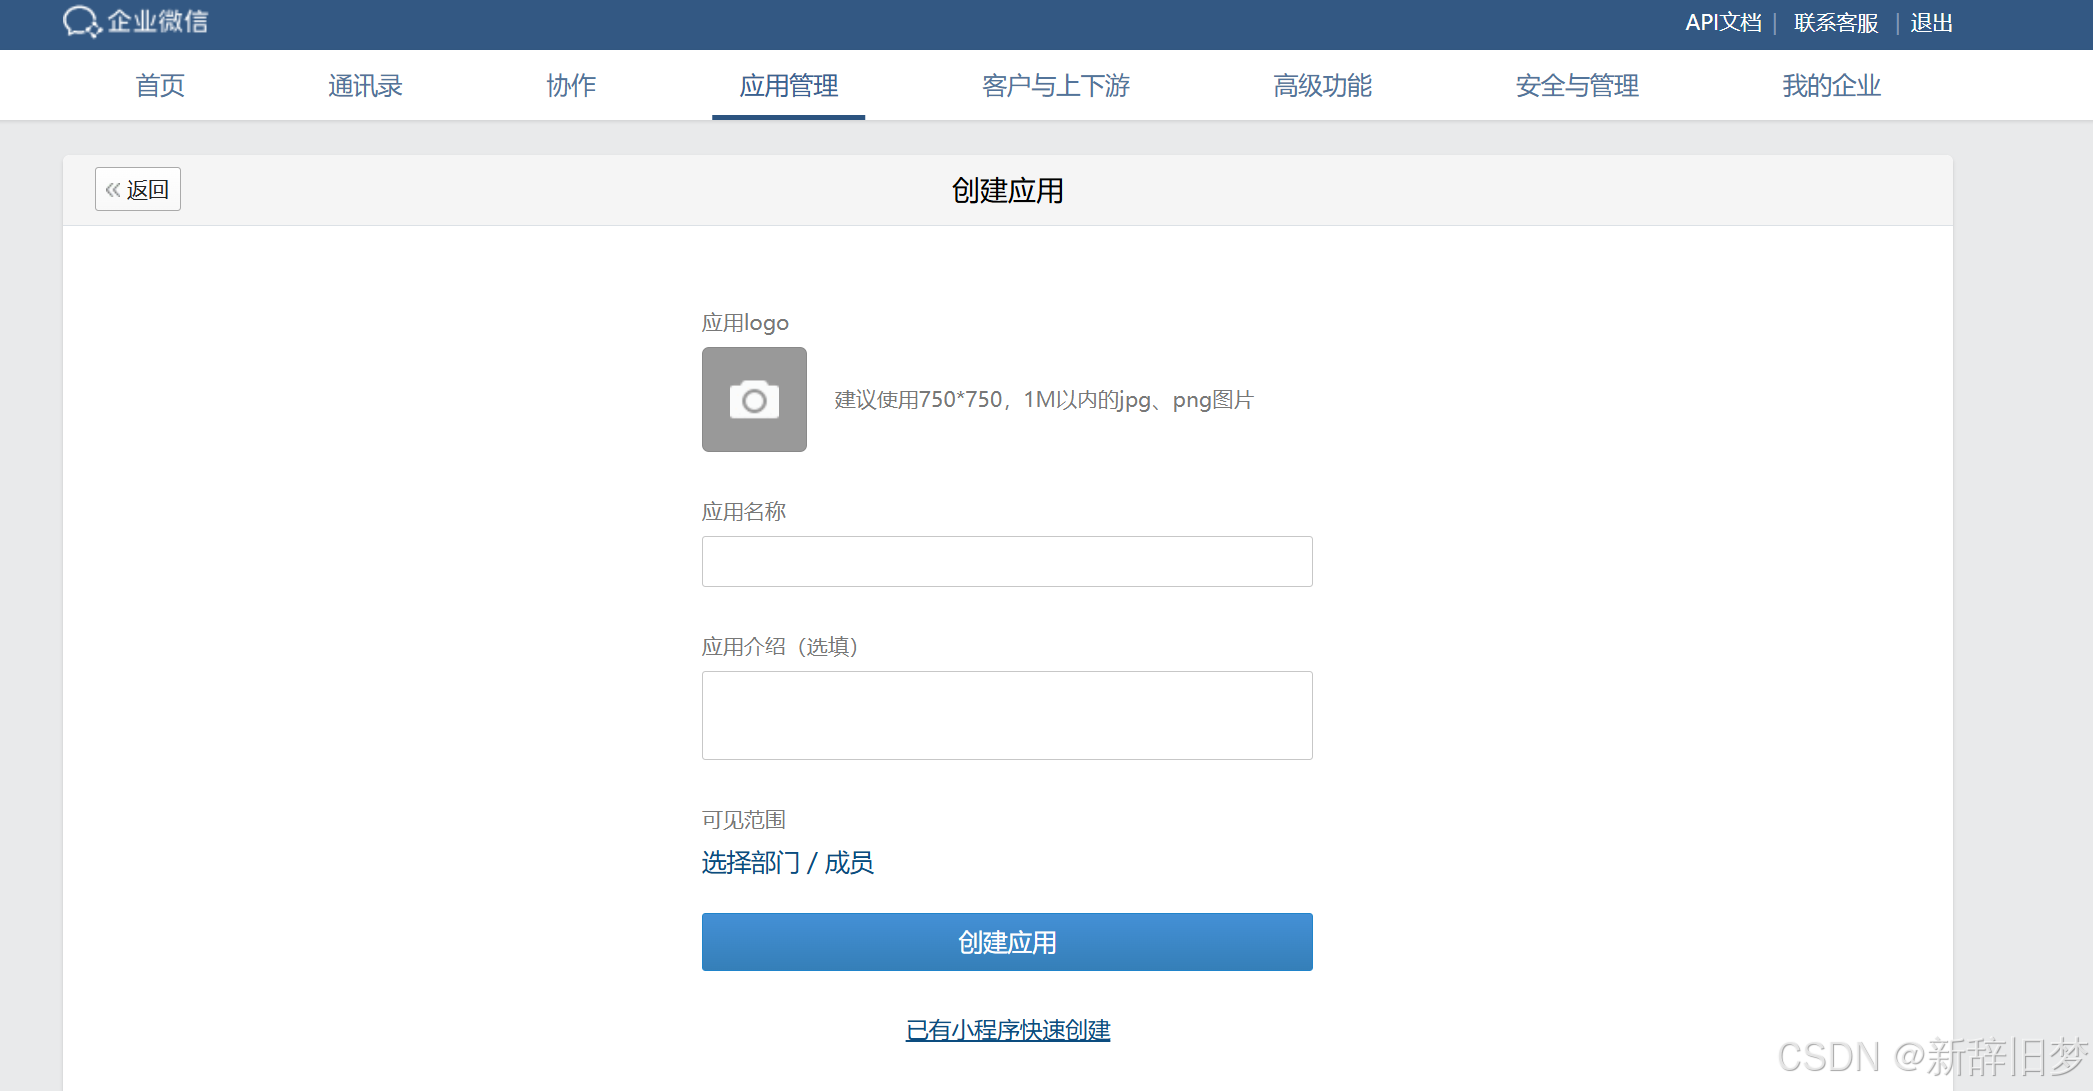
Task: Open the 高级功能 tab
Action: [x=1322, y=86]
